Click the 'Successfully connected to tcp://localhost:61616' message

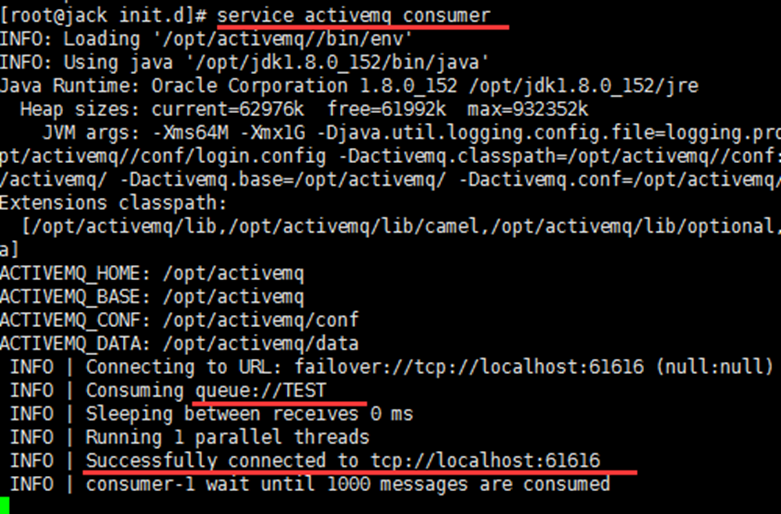pyautogui.click(x=343, y=460)
